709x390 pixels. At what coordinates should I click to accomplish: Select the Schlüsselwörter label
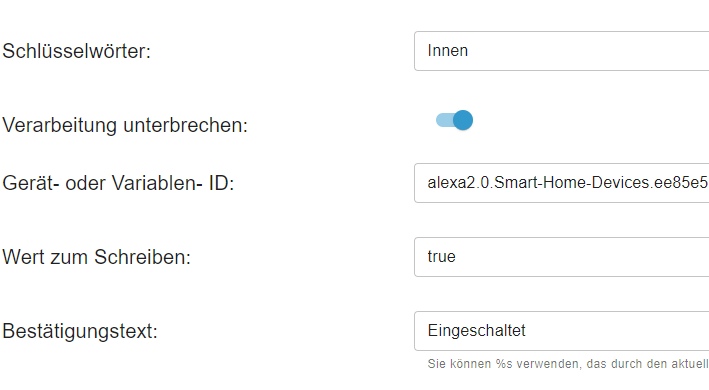point(76,51)
